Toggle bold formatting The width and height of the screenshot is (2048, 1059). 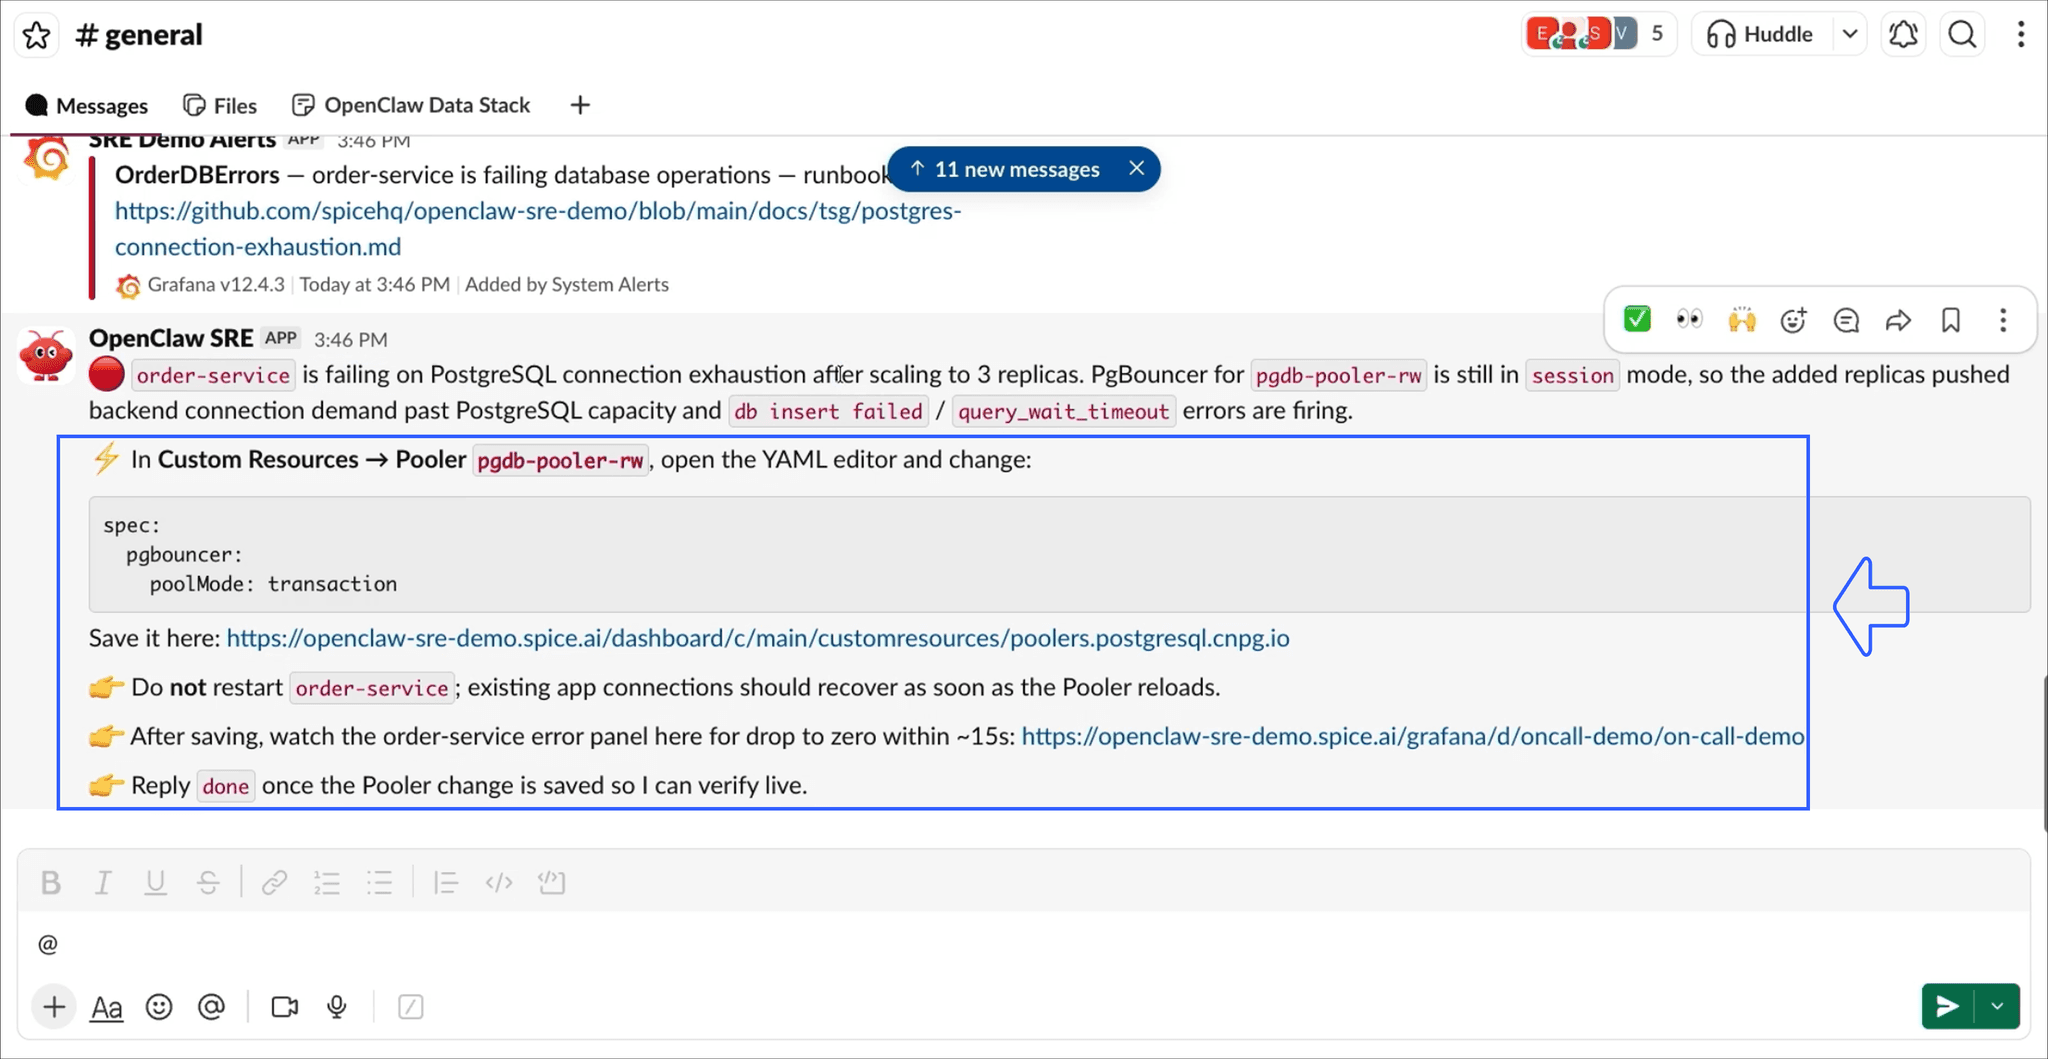[51, 882]
